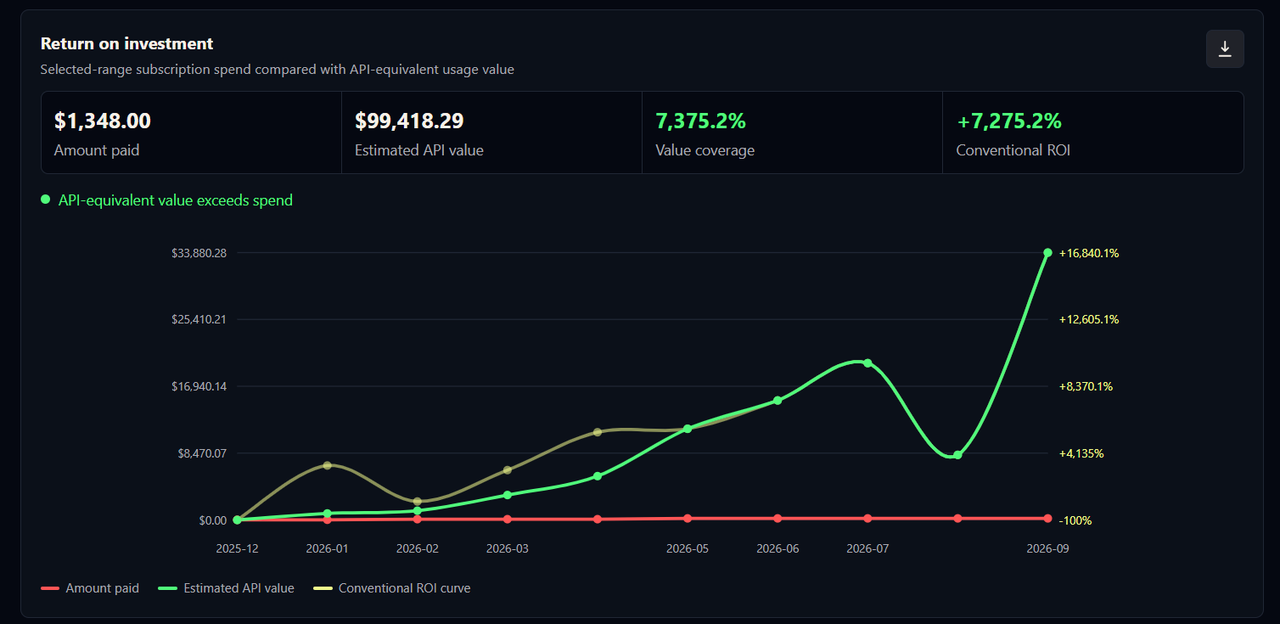The width and height of the screenshot is (1280, 624).
Task: Click the red Amount paid point at 2026-03
Action: coord(507,519)
